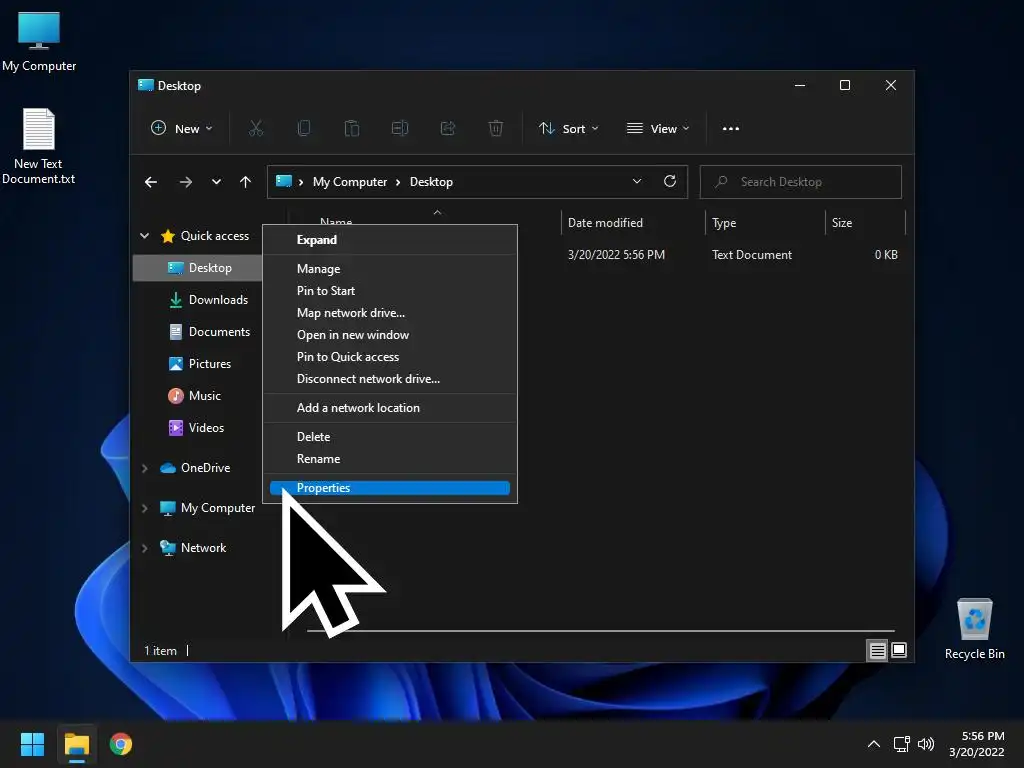Select Pin to Quick access entry
Screen dimensions: 1024x768
tap(390, 357)
